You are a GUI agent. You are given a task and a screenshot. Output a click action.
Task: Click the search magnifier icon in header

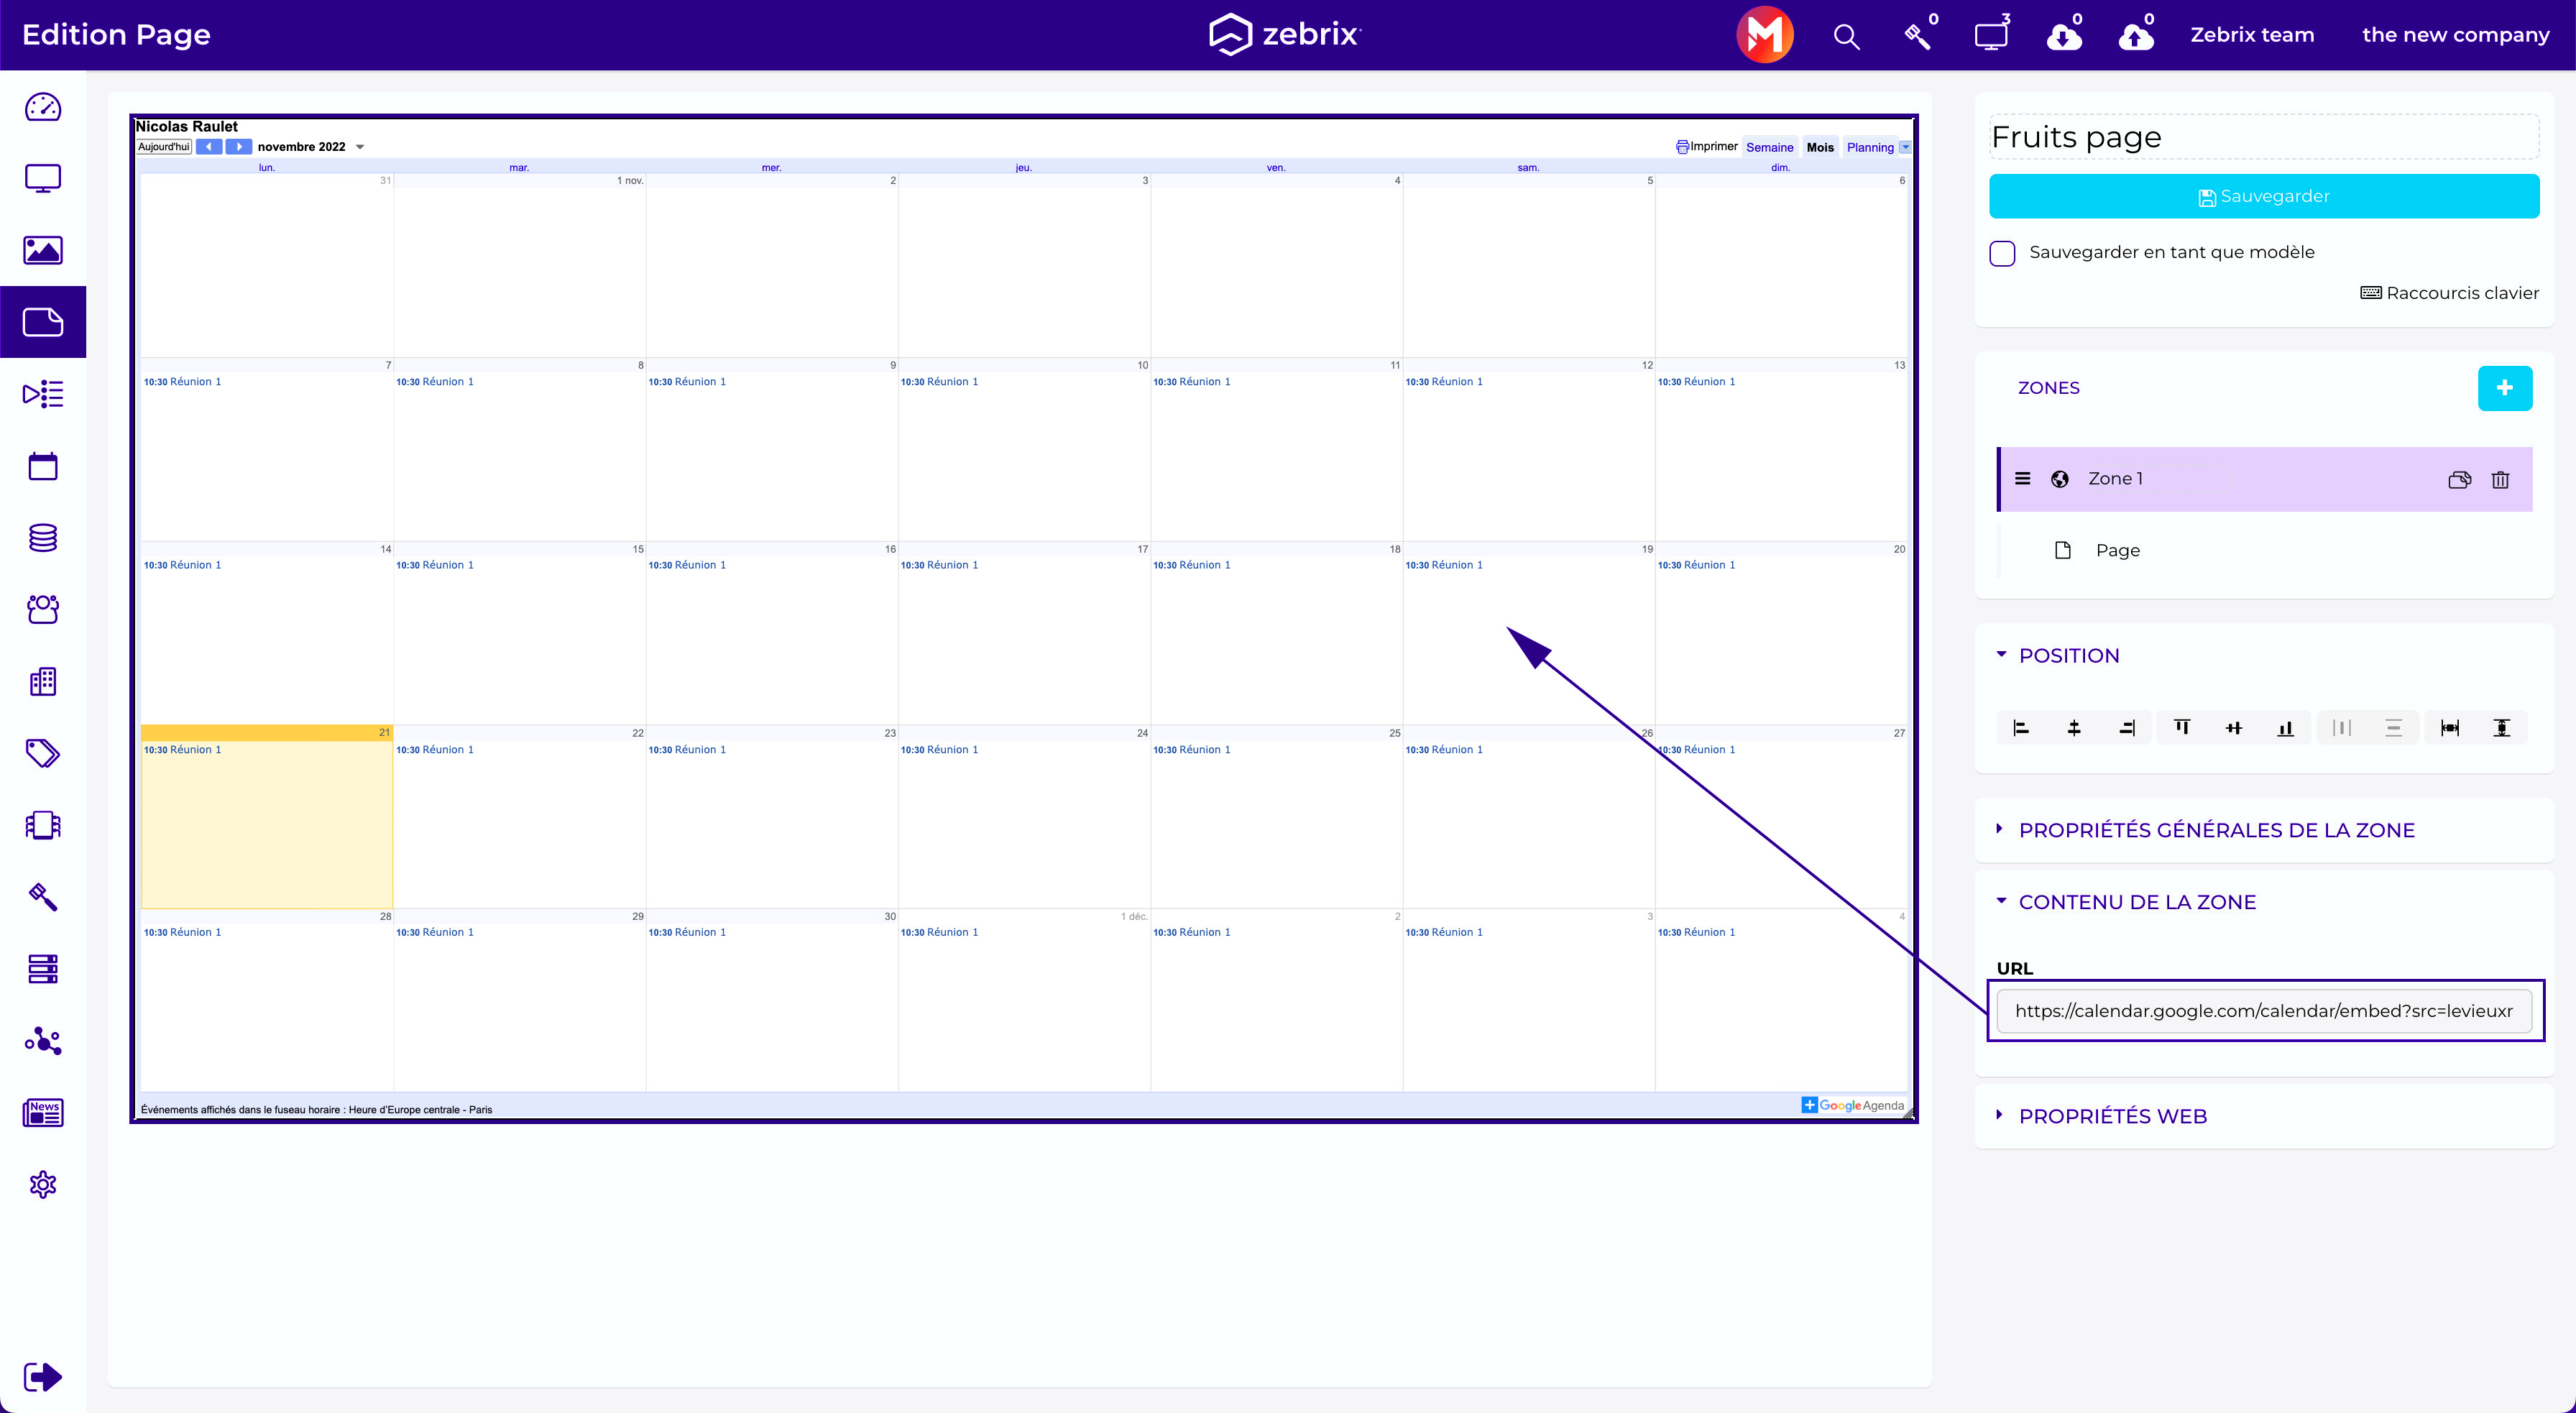(x=1846, y=37)
